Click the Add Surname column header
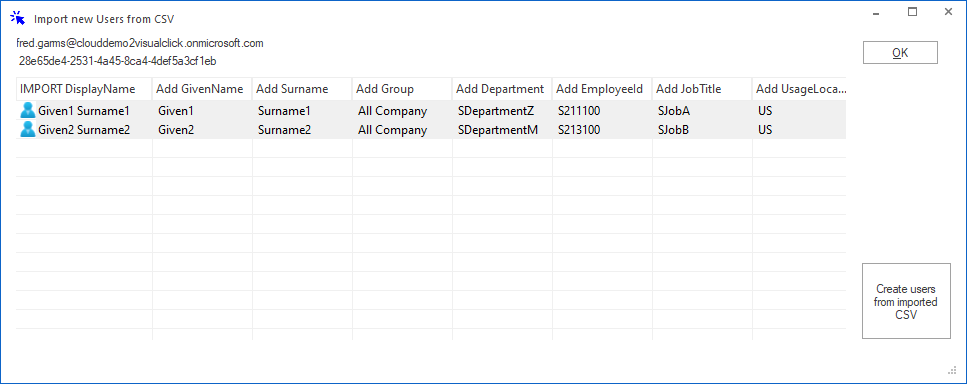Image resolution: width=967 pixels, height=384 pixels. pyautogui.click(x=302, y=89)
